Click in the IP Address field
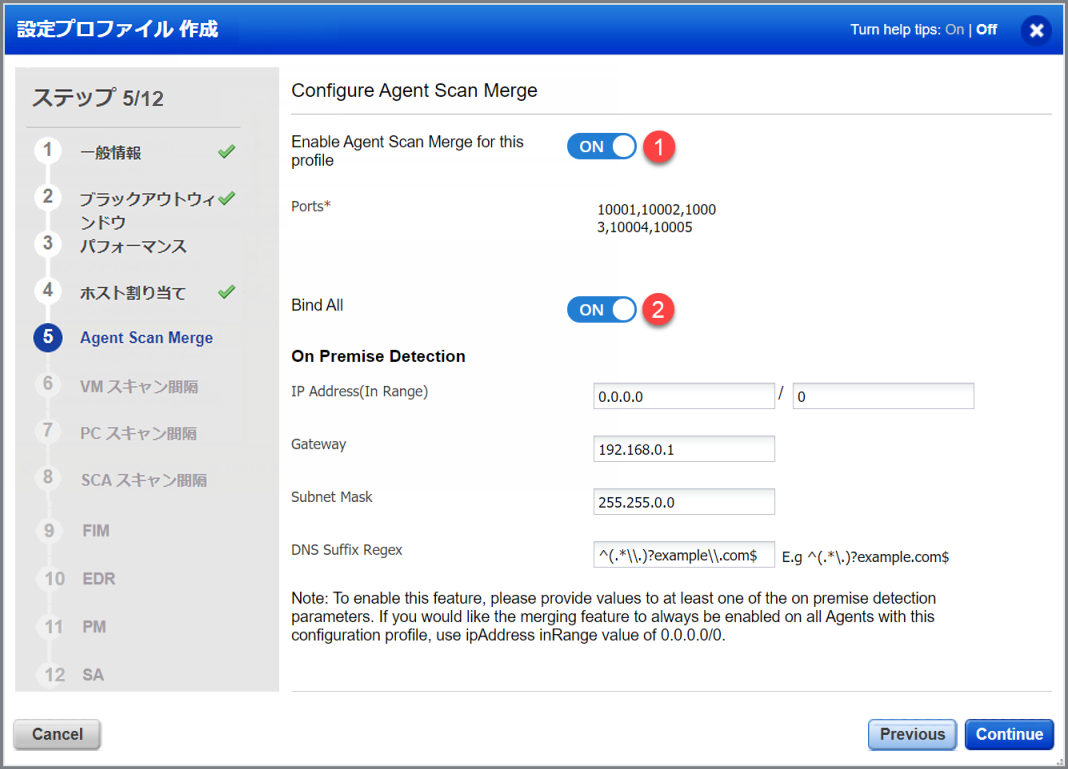1068x769 pixels. coord(683,396)
